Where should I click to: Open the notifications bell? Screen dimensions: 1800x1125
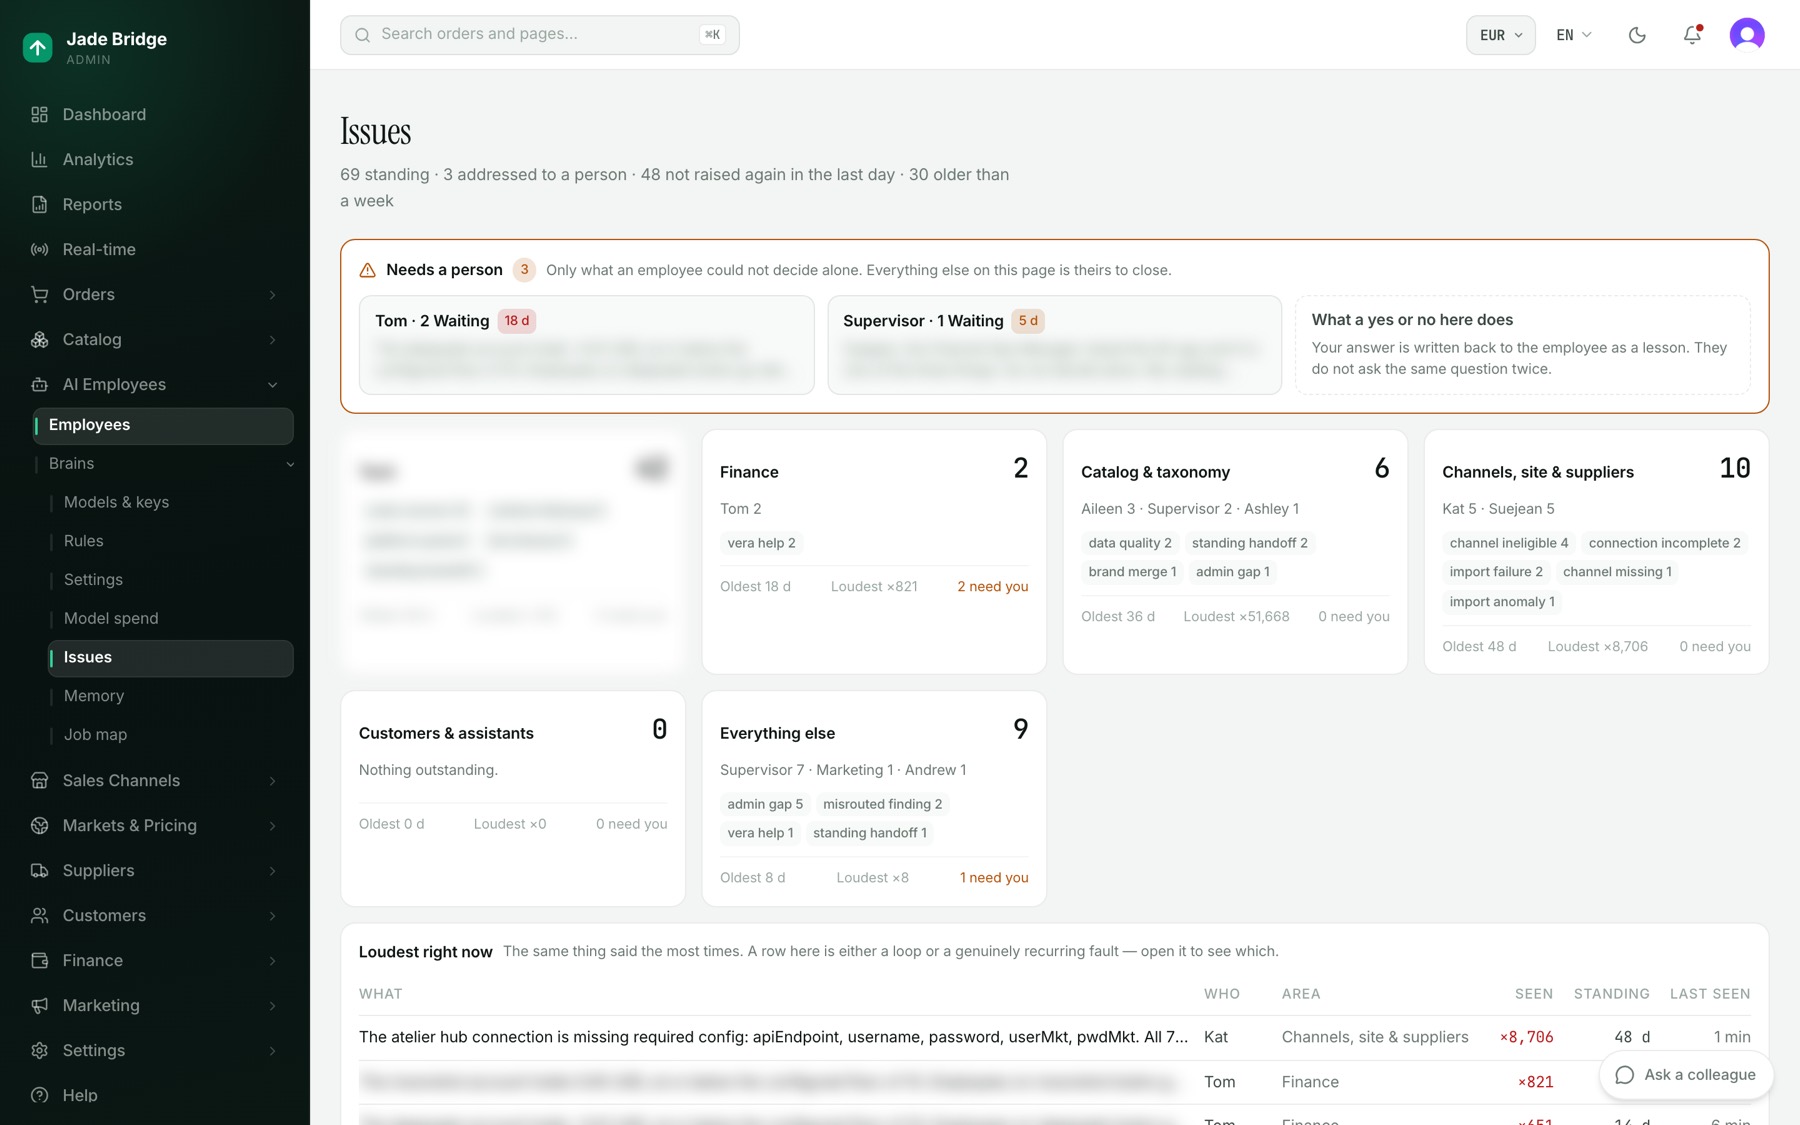[x=1692, y=35]
